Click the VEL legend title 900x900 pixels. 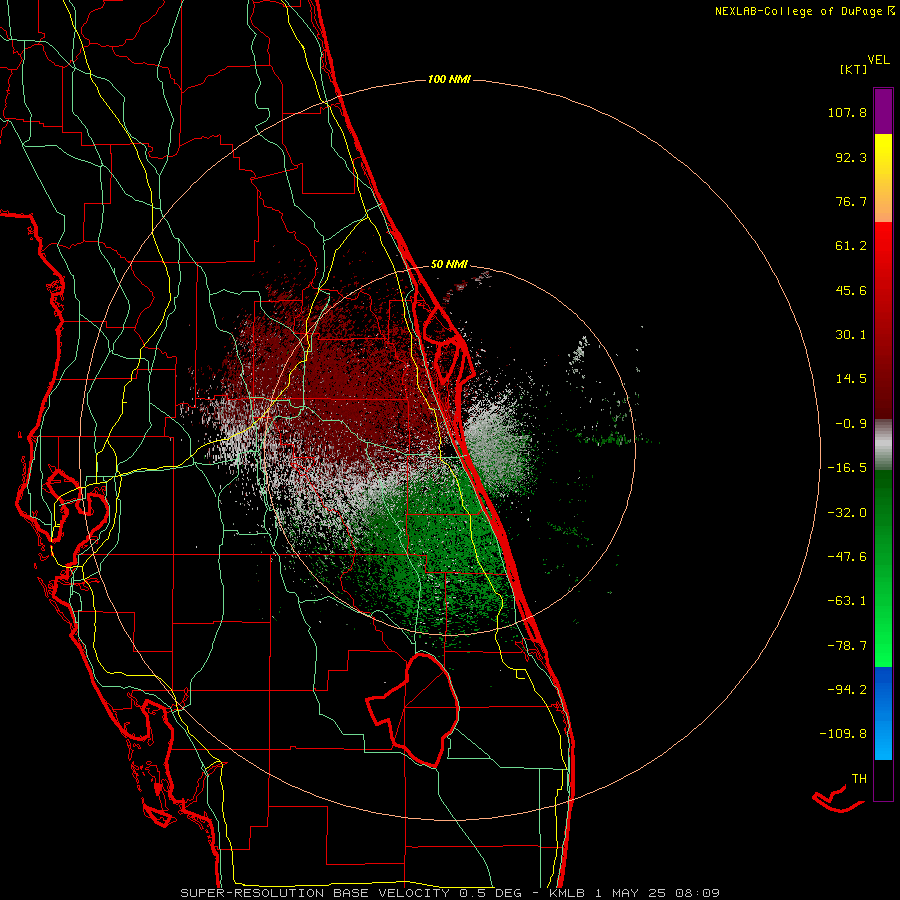(x=878, y=59)
